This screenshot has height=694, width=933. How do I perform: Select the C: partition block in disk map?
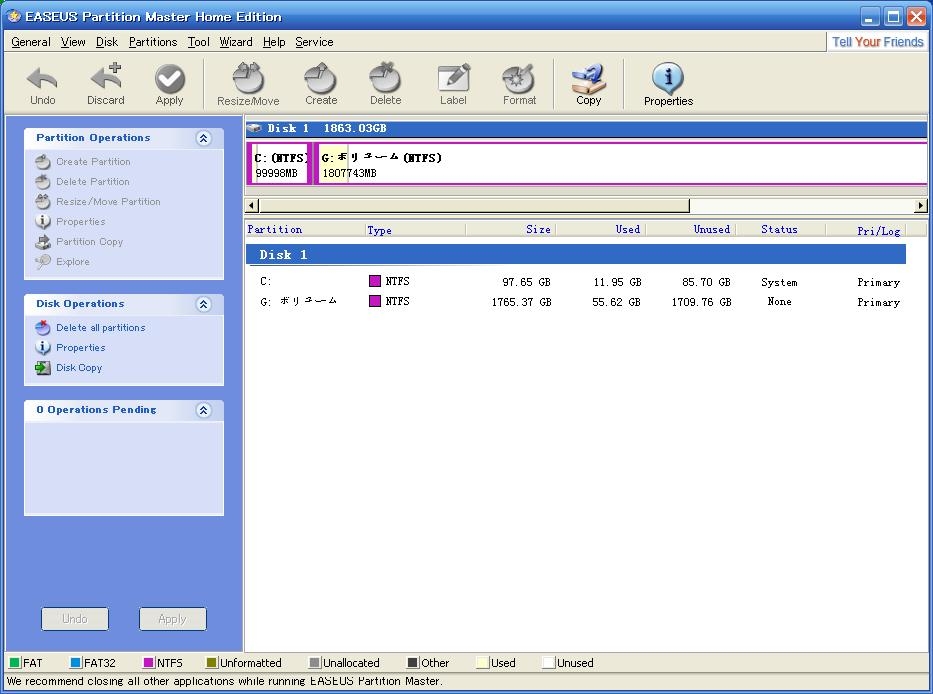280,164
